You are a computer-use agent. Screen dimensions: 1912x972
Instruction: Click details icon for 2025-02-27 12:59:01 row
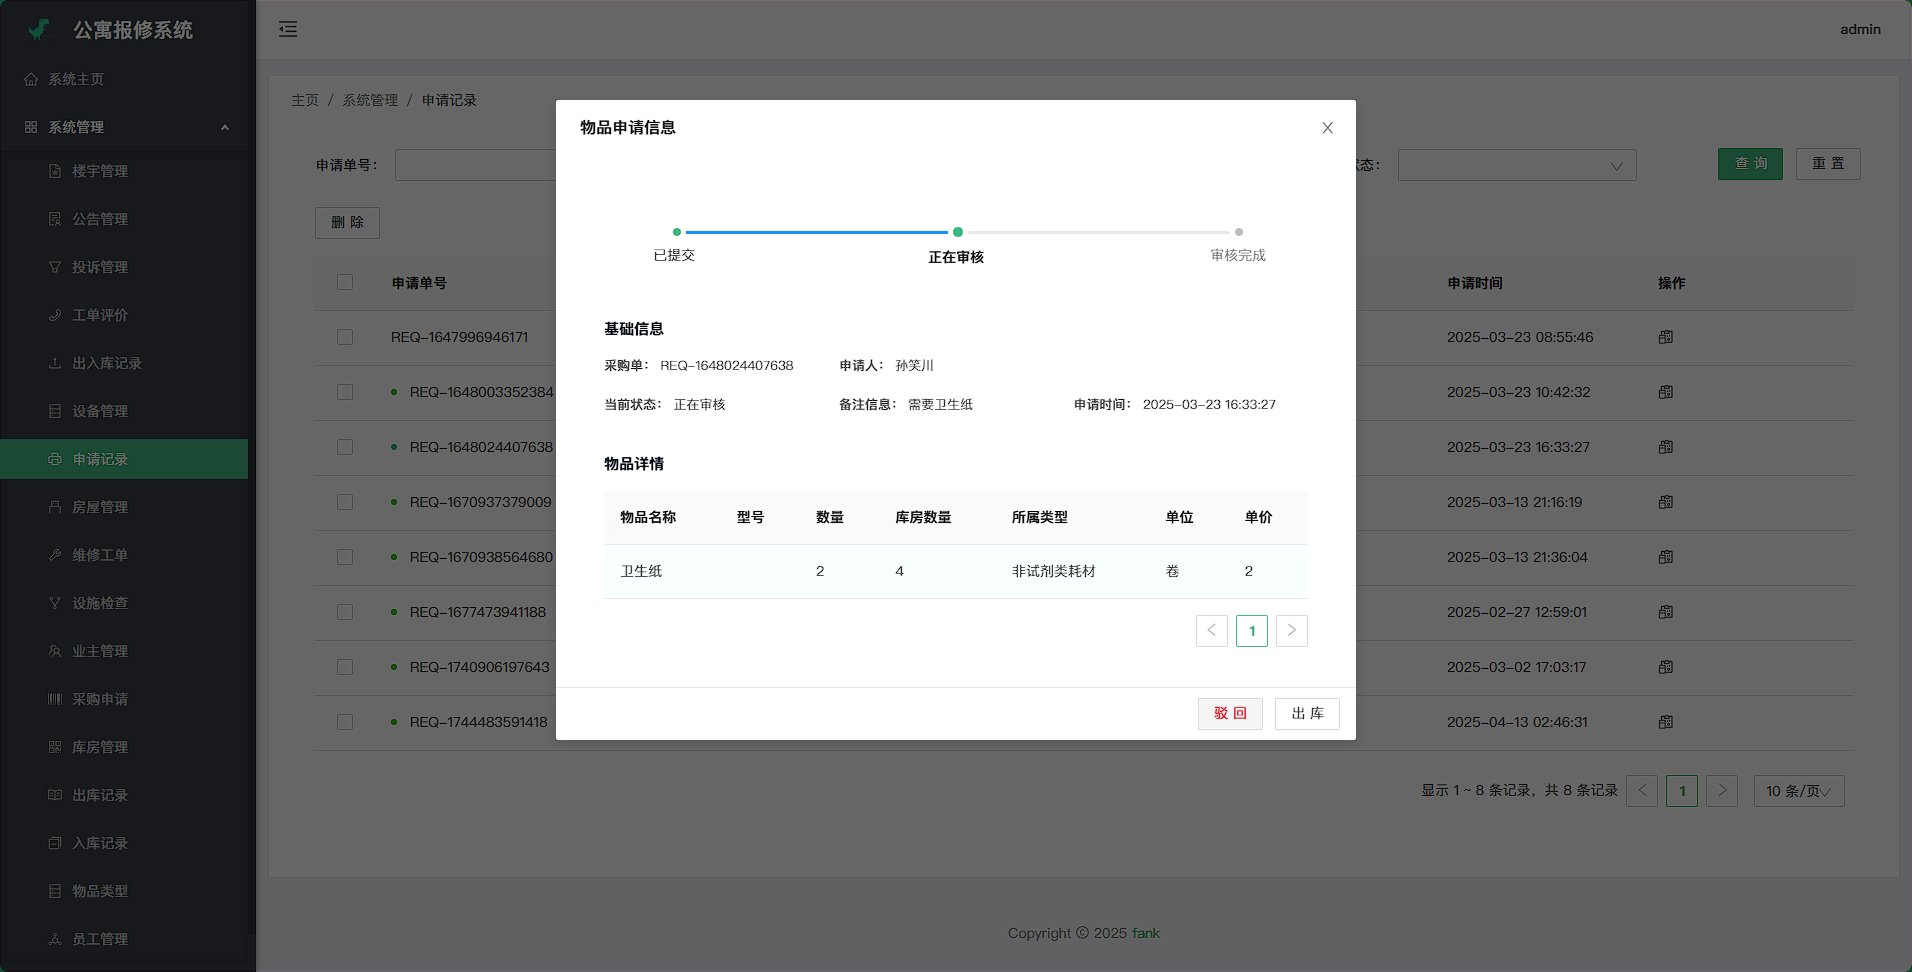click(1665, 612)
